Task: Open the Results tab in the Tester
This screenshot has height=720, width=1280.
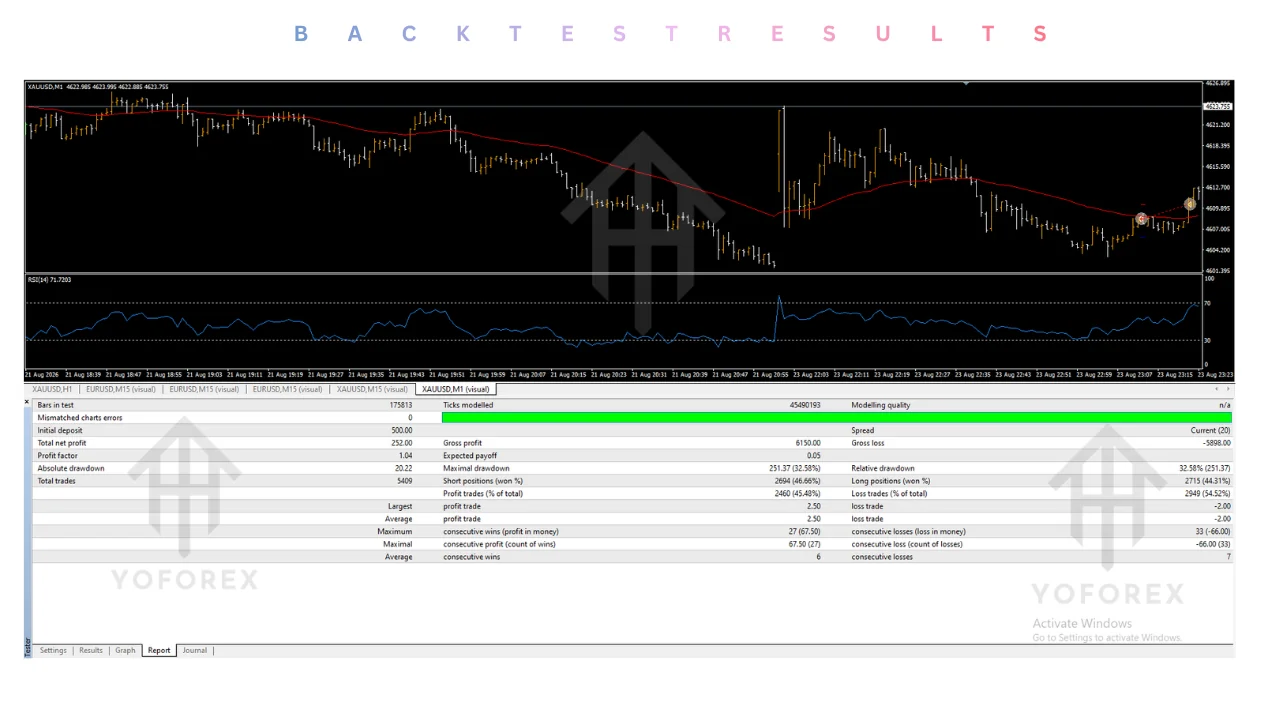Action: click(91, 650)
